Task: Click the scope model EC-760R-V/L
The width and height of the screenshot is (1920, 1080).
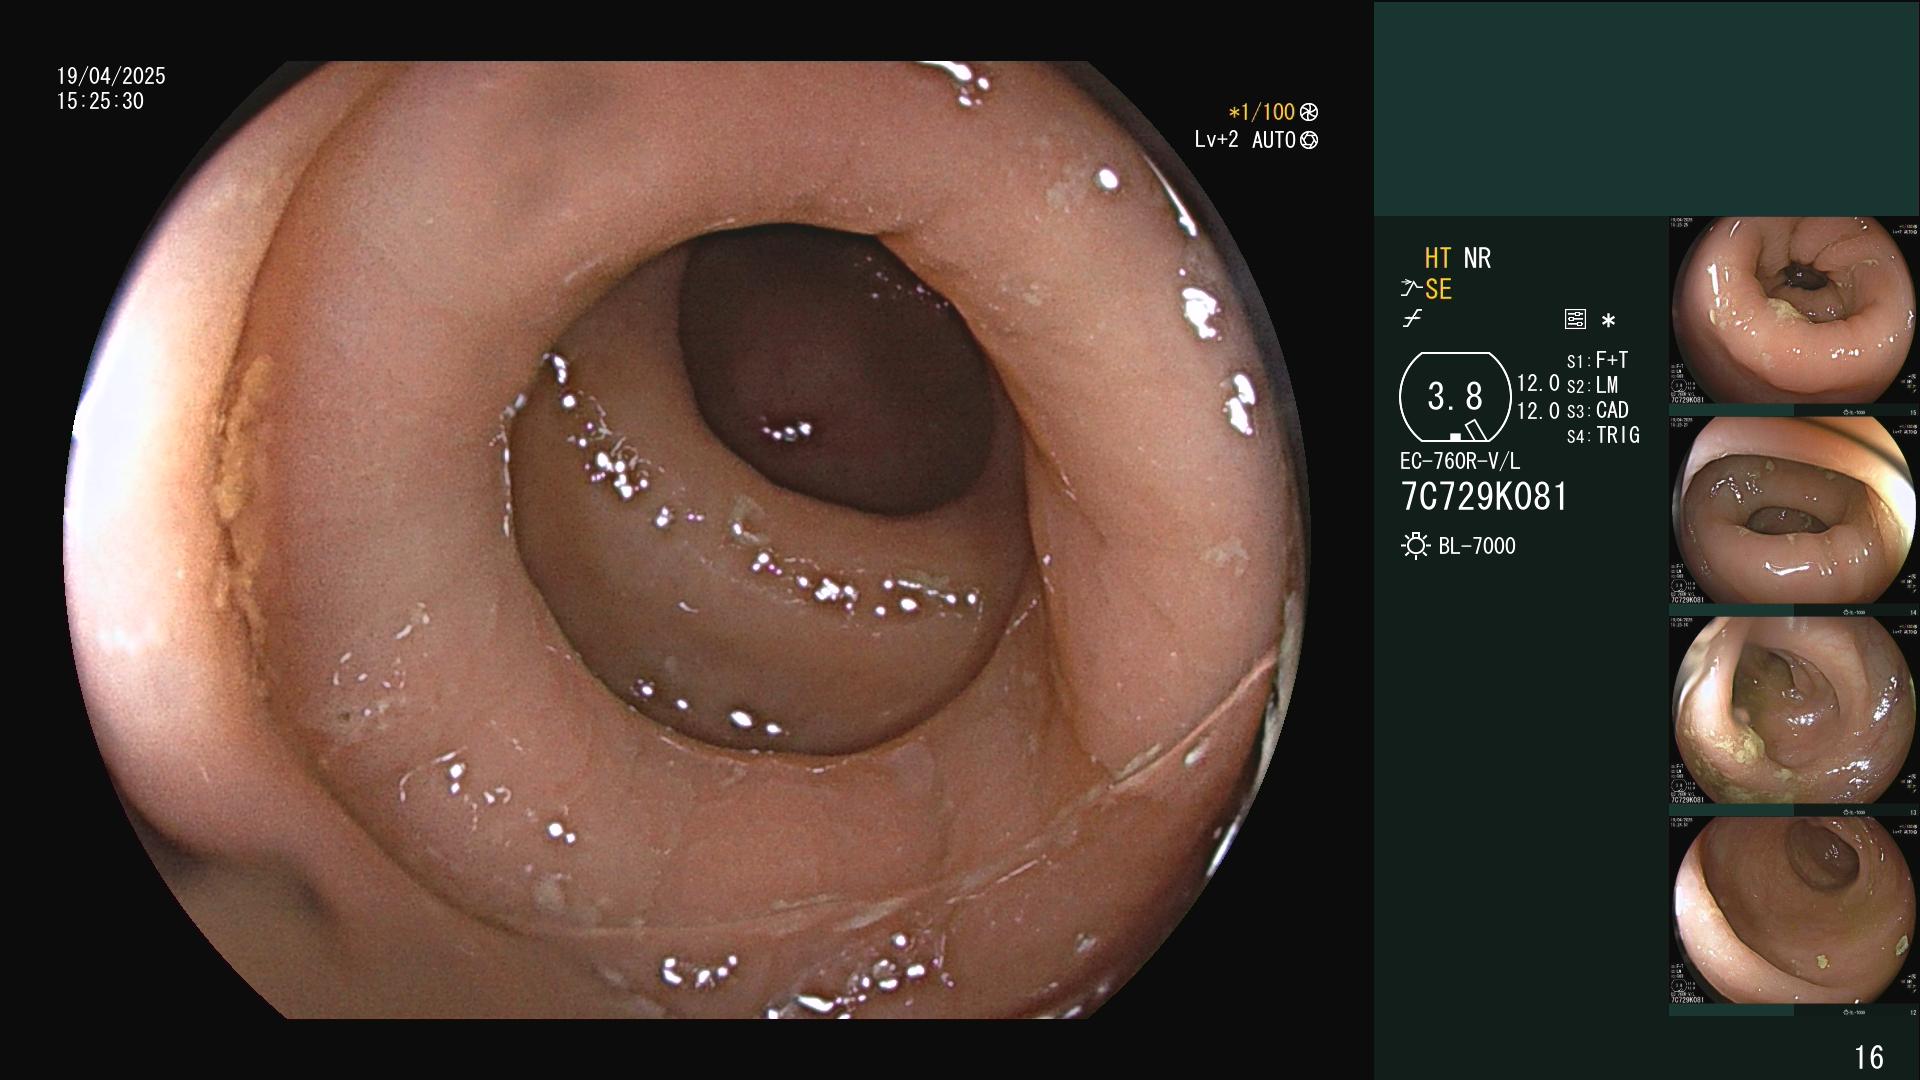Action: pyautogui.click(x=1460, y=461)
